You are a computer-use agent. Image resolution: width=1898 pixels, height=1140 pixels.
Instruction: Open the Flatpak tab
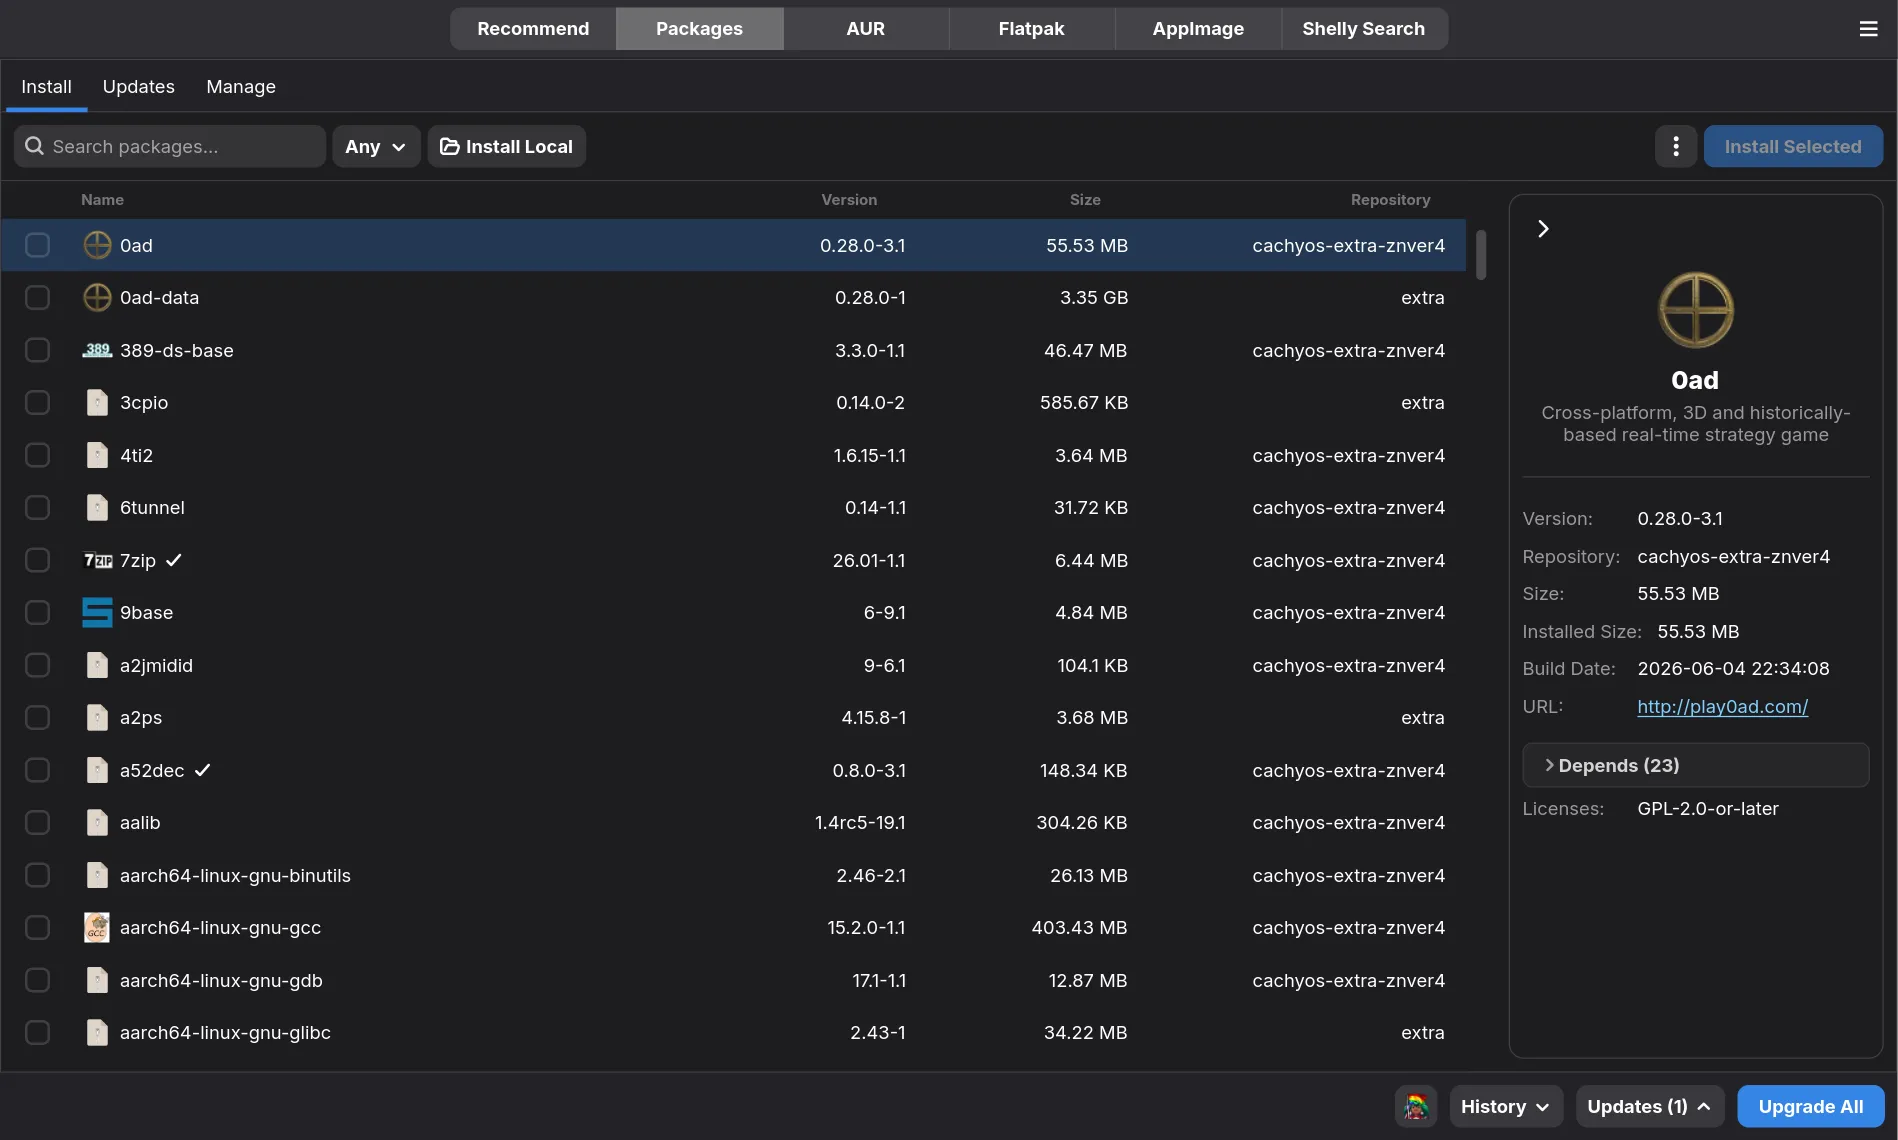[x=1031, y=29]
